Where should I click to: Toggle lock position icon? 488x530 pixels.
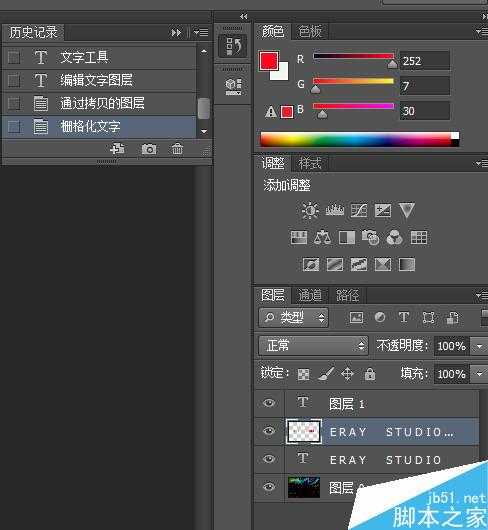click(347, 374)
